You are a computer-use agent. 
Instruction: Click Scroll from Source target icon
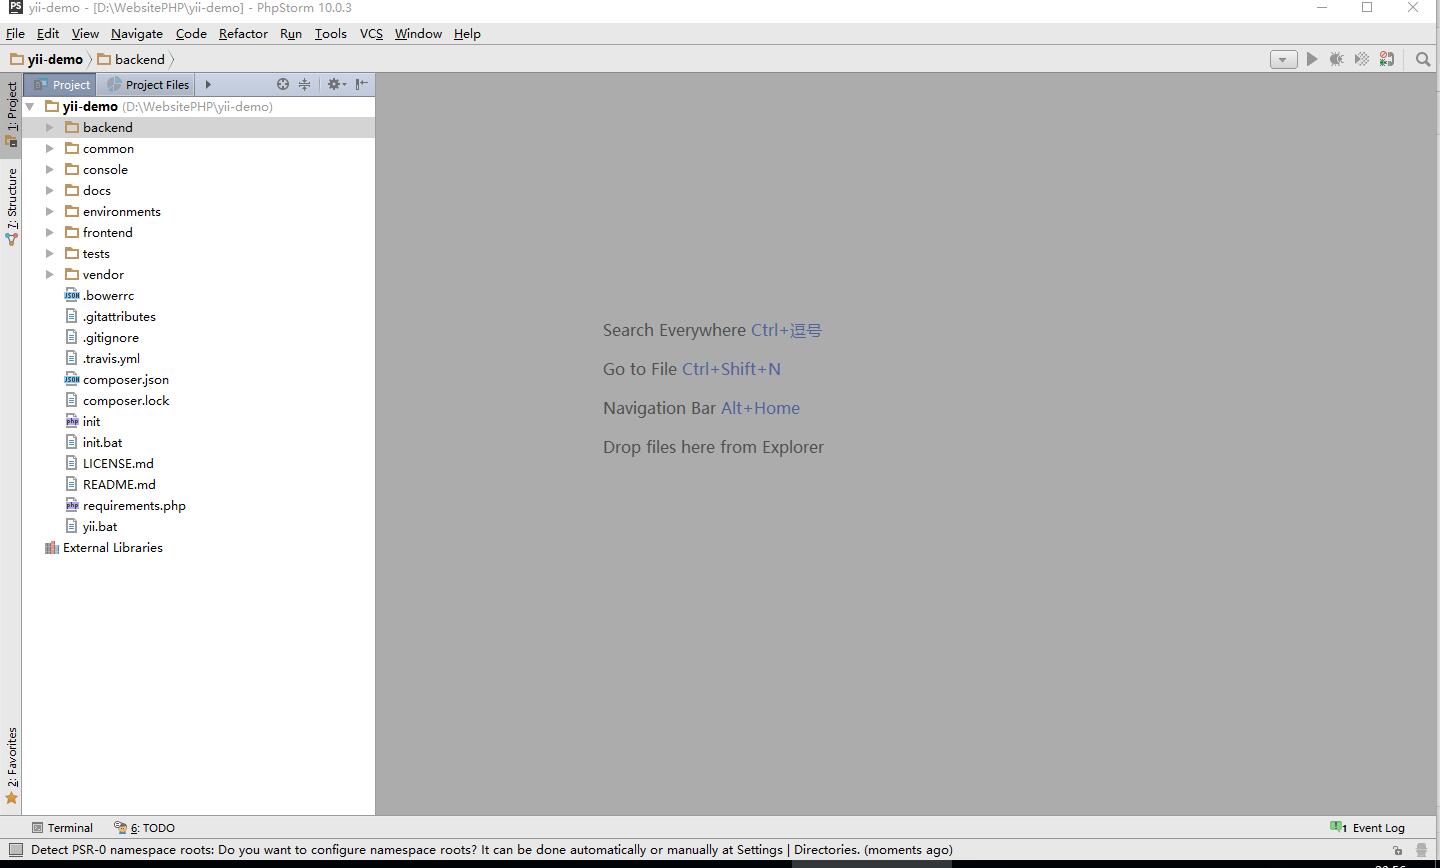pyautogui.click(x=283, y=84)
